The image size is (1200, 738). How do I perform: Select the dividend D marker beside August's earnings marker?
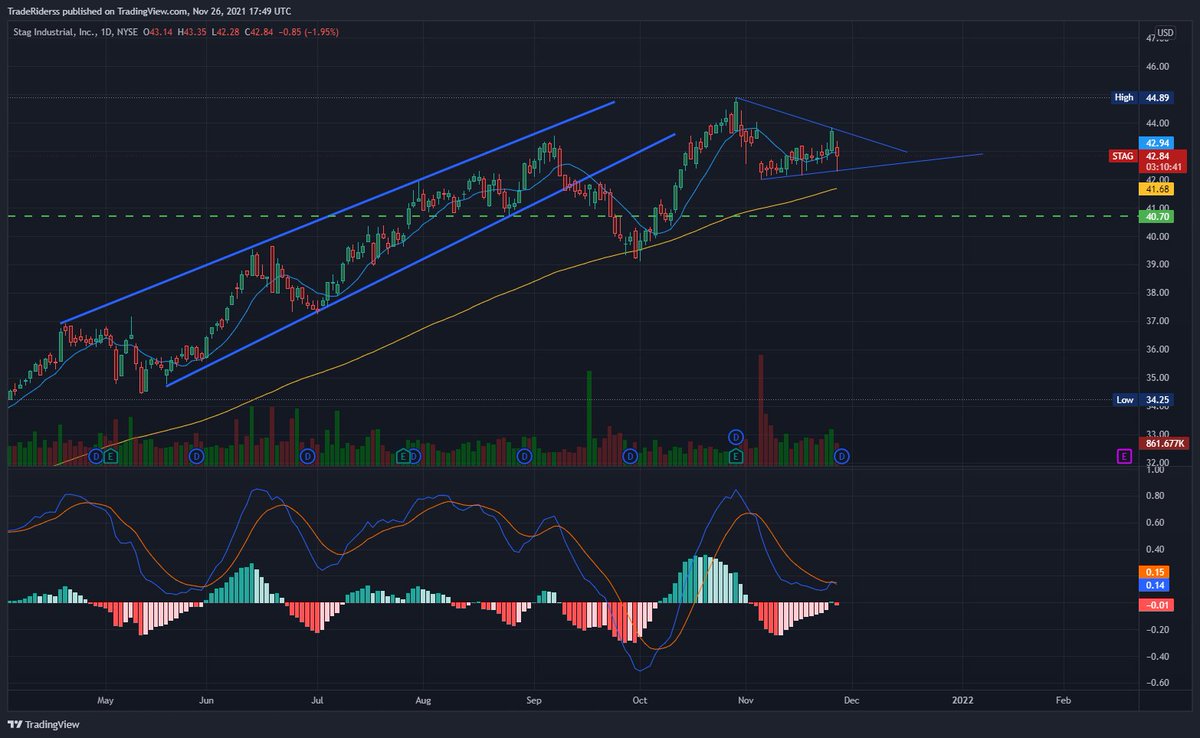[x=416, y=456]
